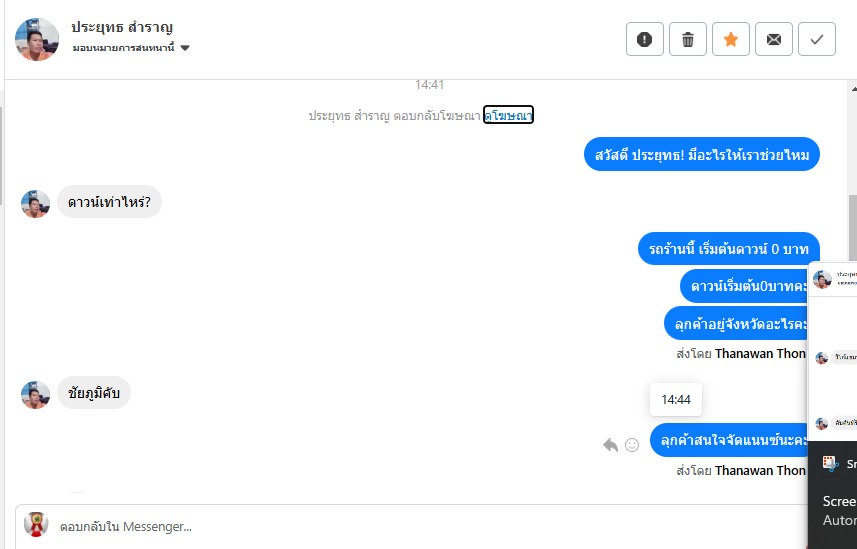Open ประยุทธ สำราญ profile picture in header
Image resolution: width=857 pixels, height=549 pixels.
coord(37,39)
